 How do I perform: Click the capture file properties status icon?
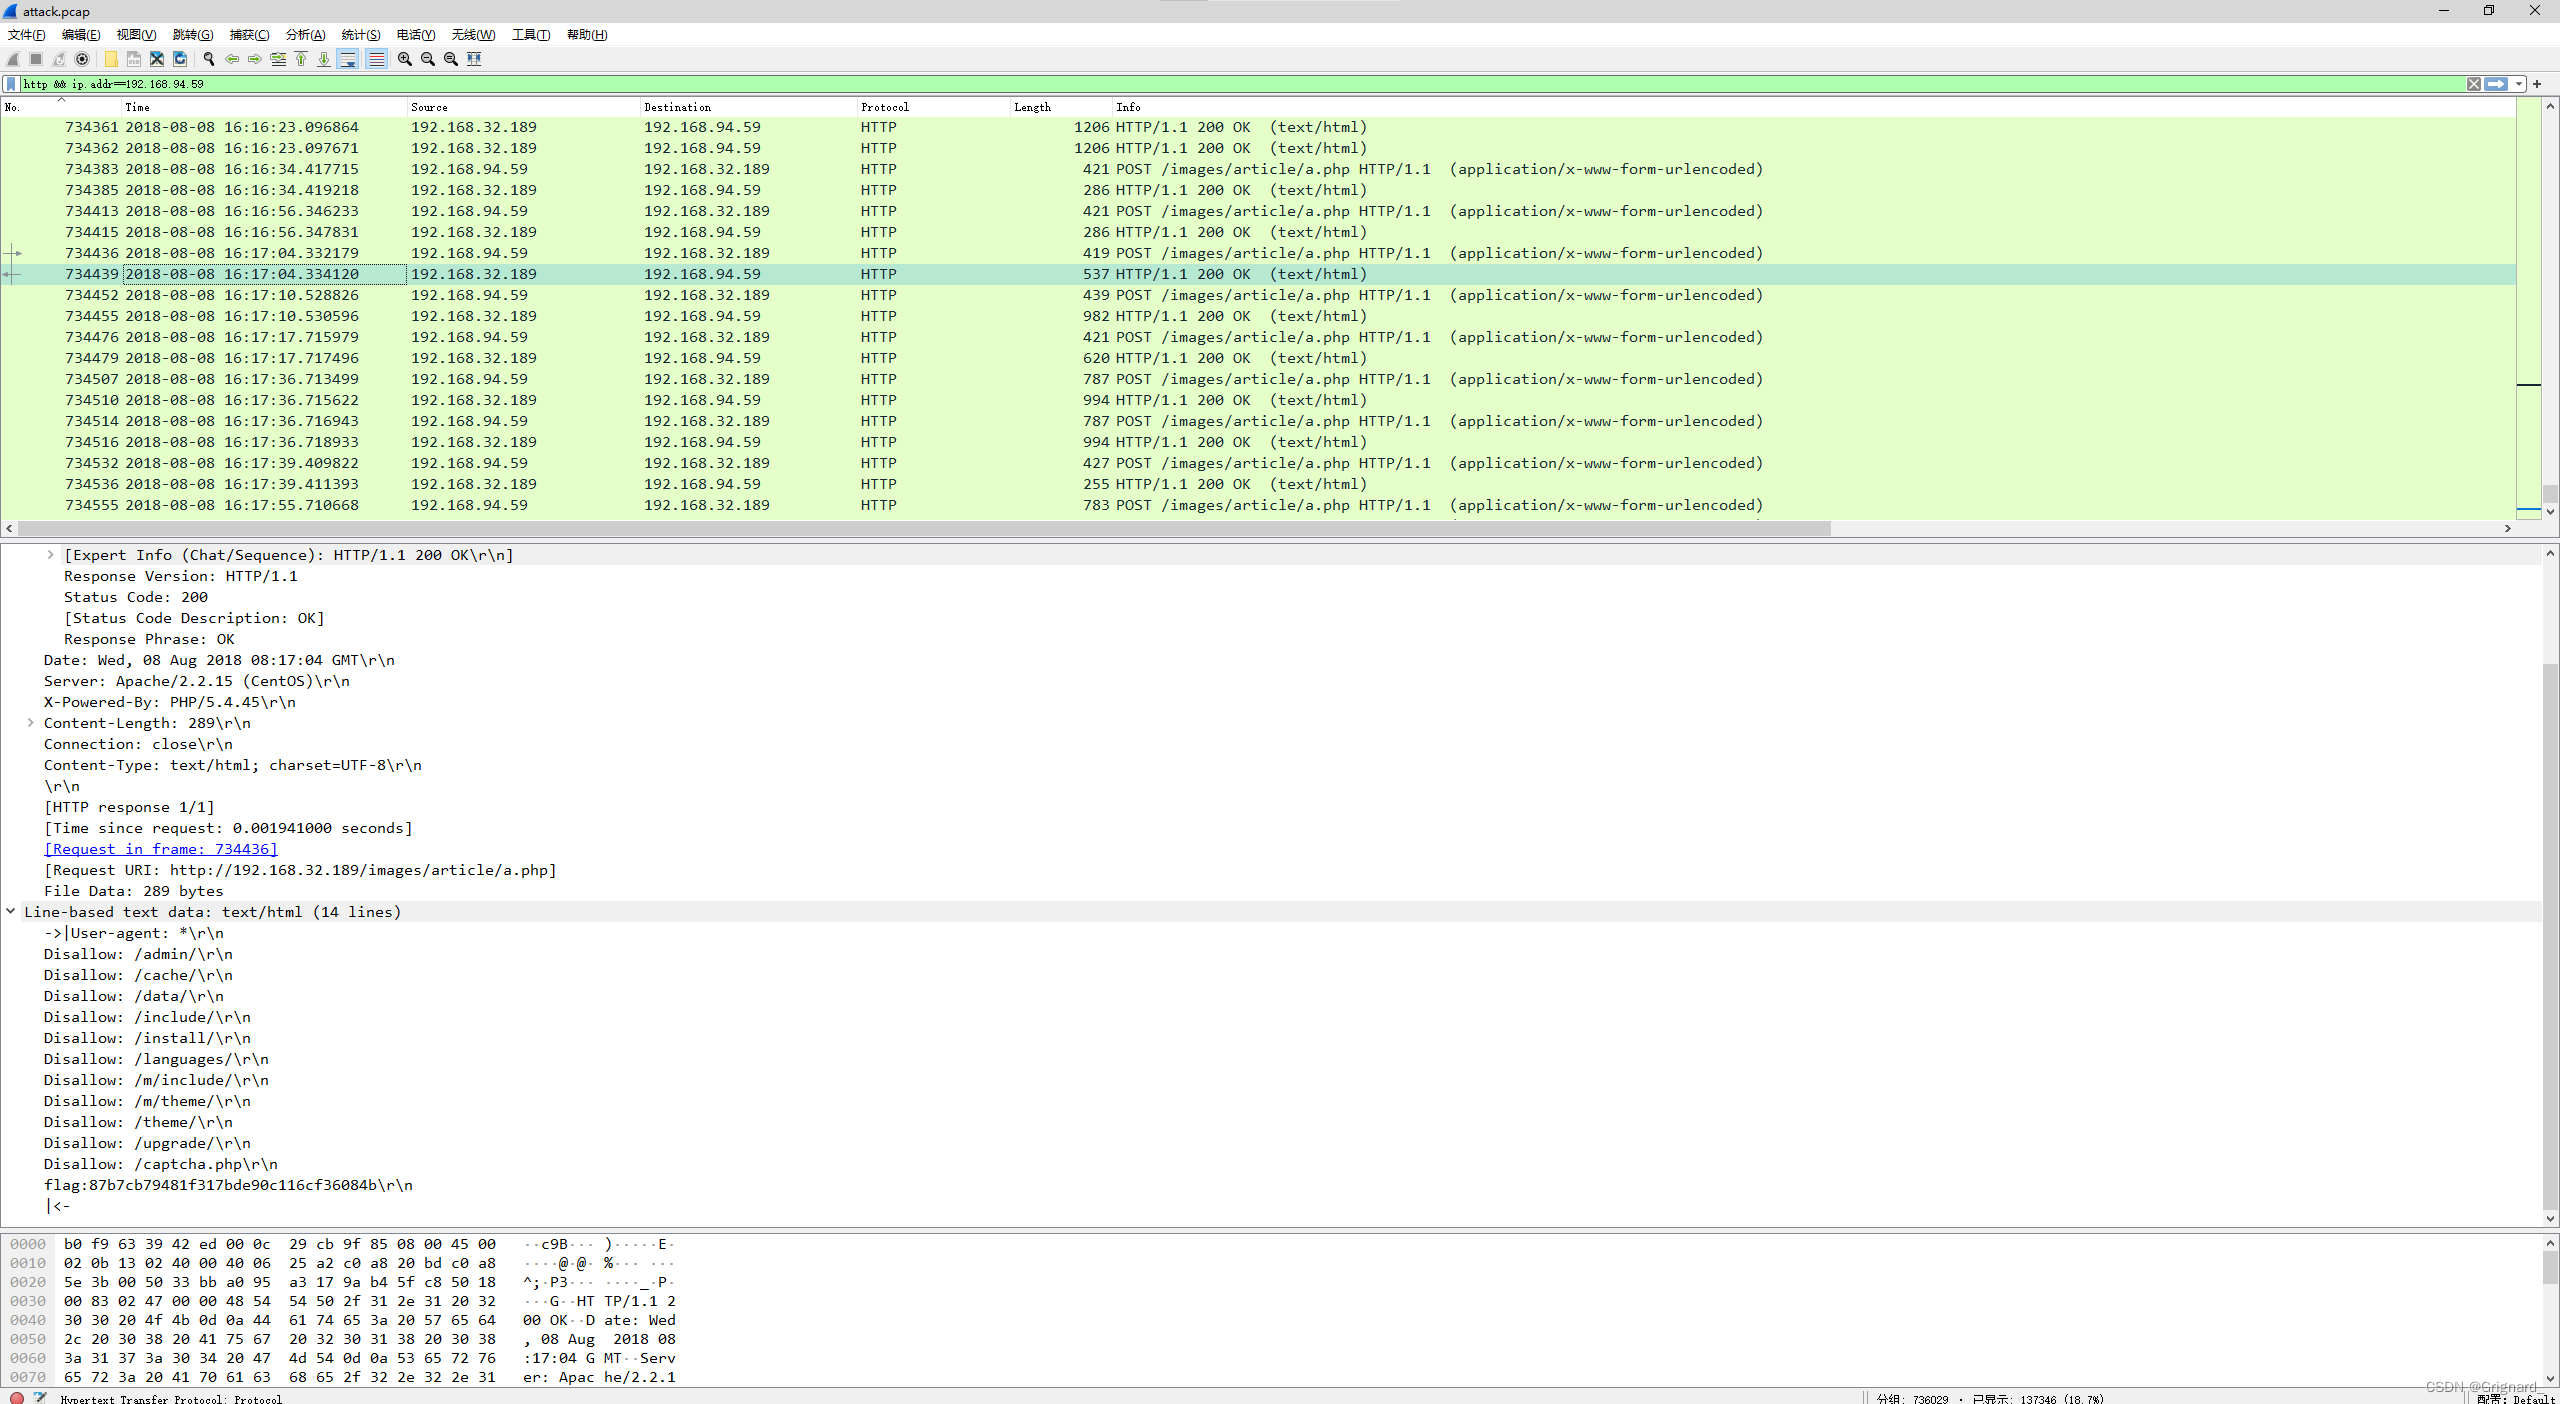[40, 1397]
